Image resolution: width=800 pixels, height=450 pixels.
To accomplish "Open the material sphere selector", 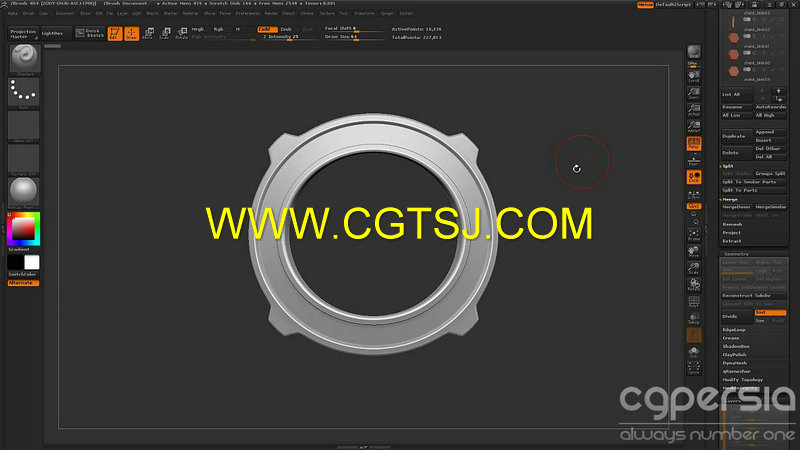I will click(x=23, y=193).
